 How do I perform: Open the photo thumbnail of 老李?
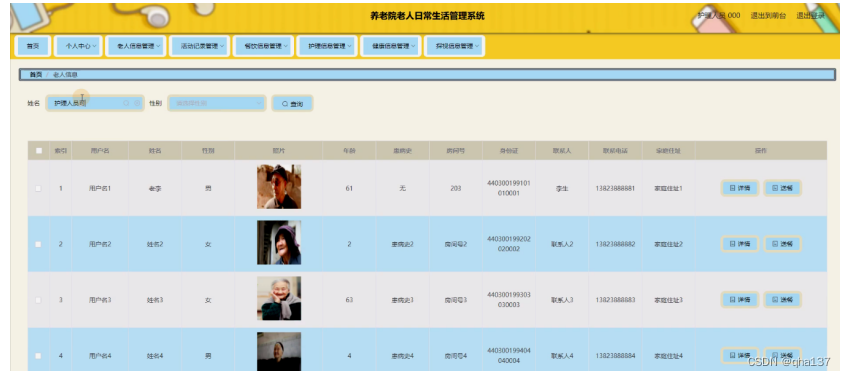(x=279, y=187)
